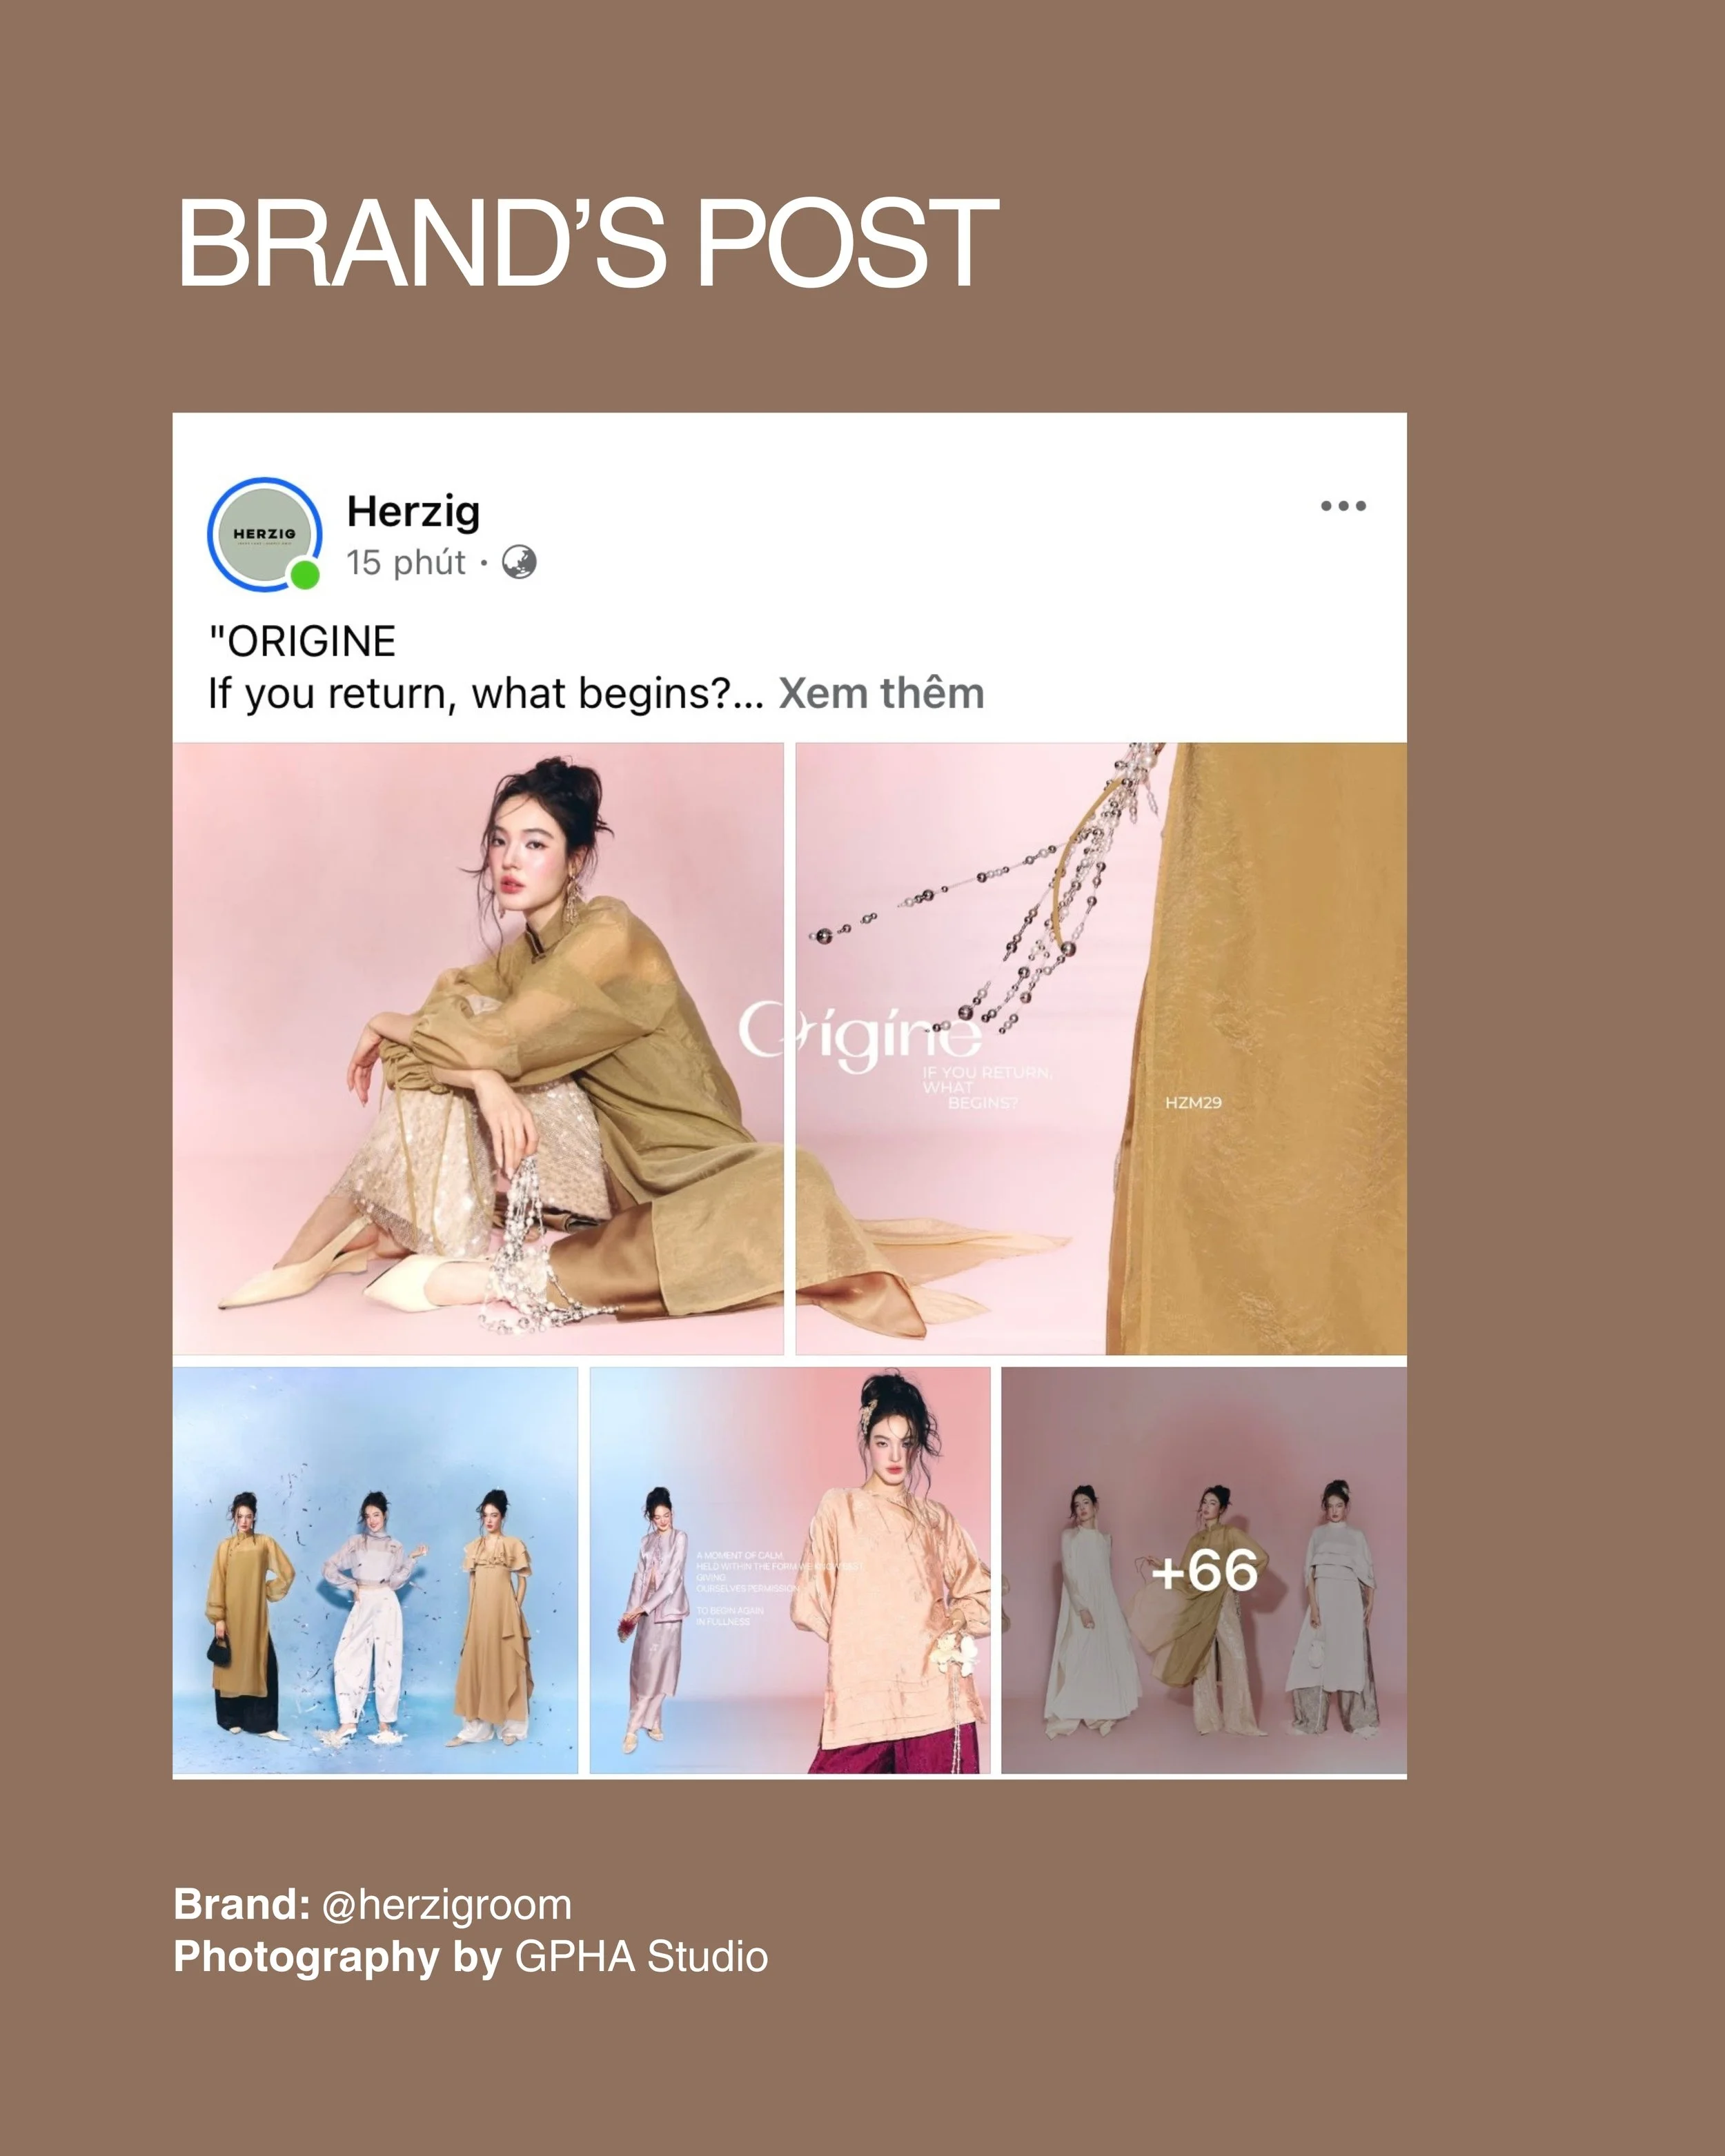
Task: Select the BRAND'S POST heading
Action: coord(588,242)
